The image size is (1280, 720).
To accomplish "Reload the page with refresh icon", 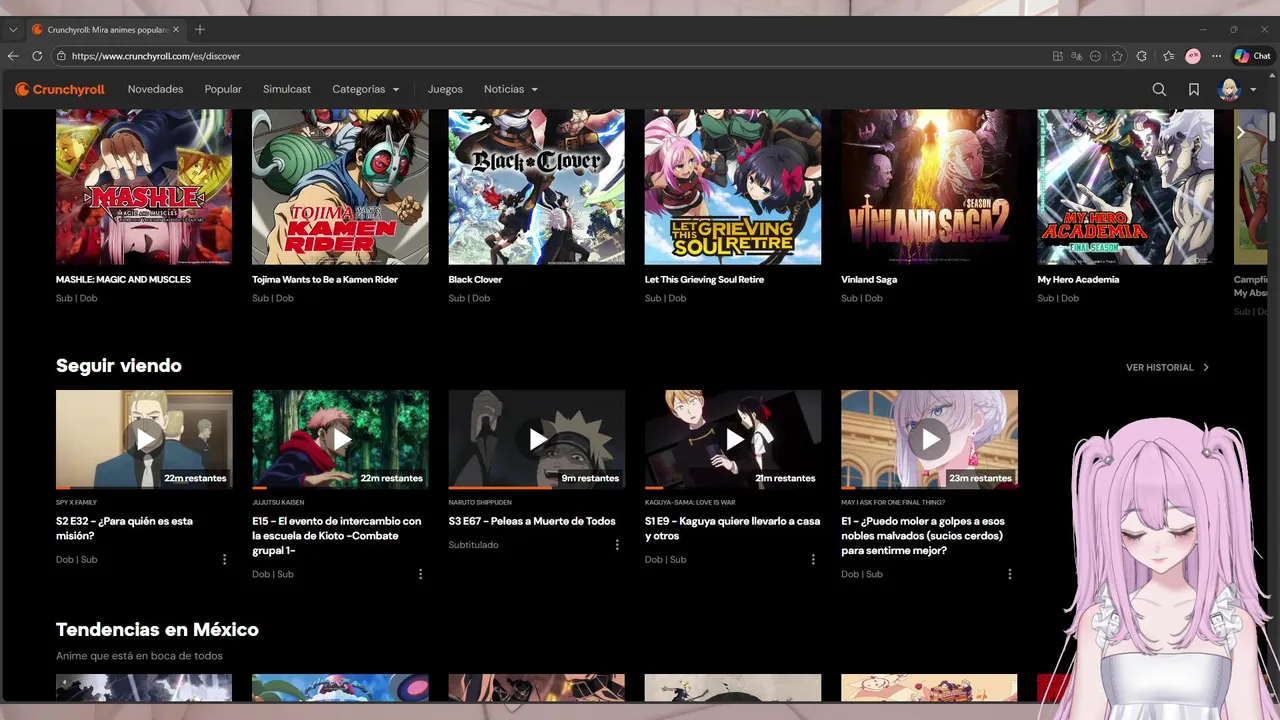I will (x=37, y=56).
